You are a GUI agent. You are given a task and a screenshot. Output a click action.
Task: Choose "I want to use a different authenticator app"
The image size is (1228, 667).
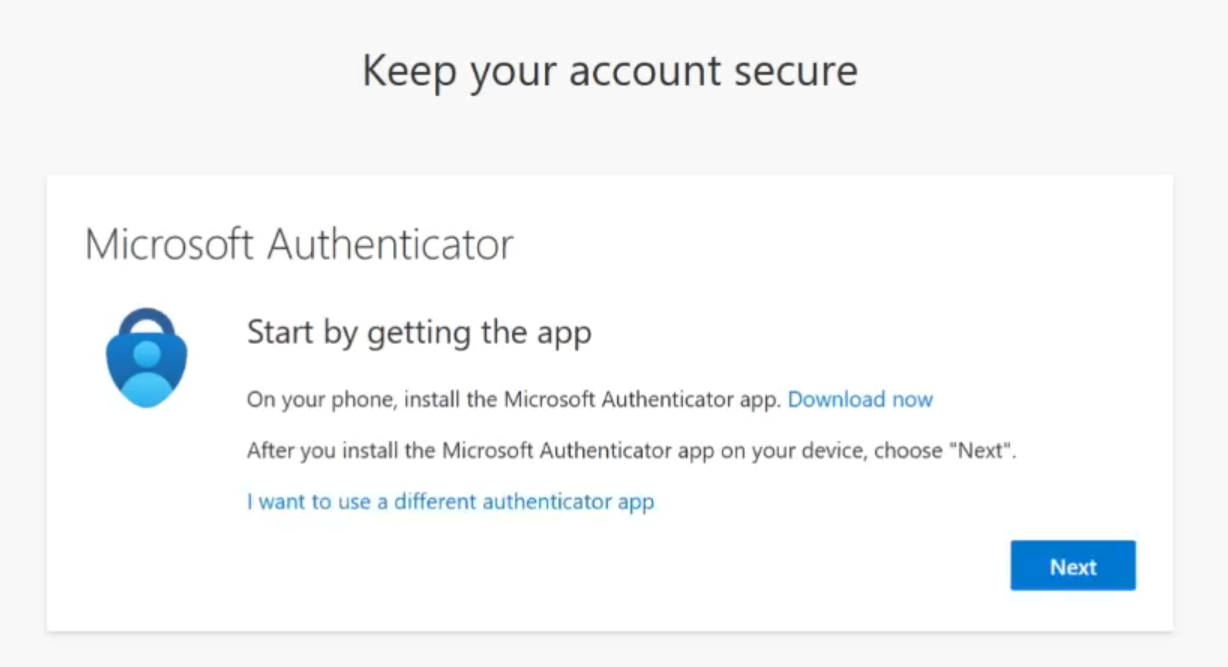point(450,501)
